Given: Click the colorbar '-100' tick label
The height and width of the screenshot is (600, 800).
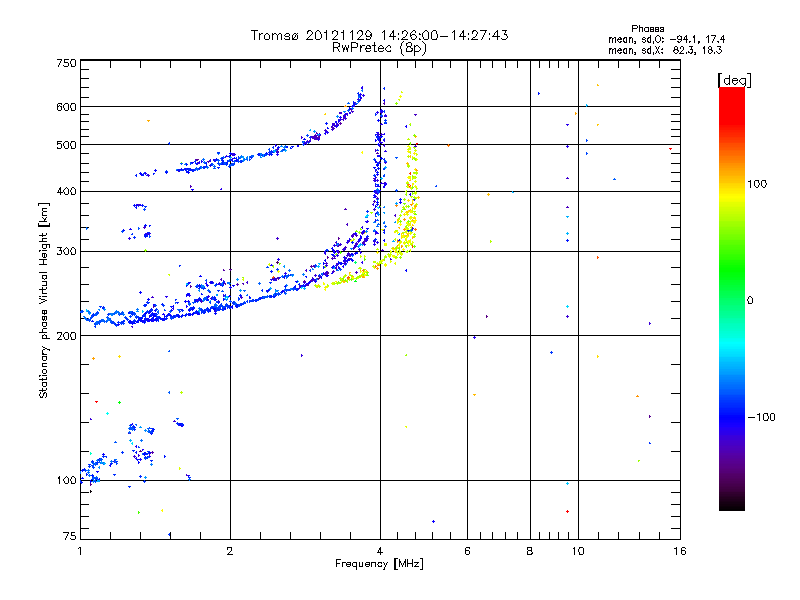Looking at the screenshot, I should [x=761, y=417].
